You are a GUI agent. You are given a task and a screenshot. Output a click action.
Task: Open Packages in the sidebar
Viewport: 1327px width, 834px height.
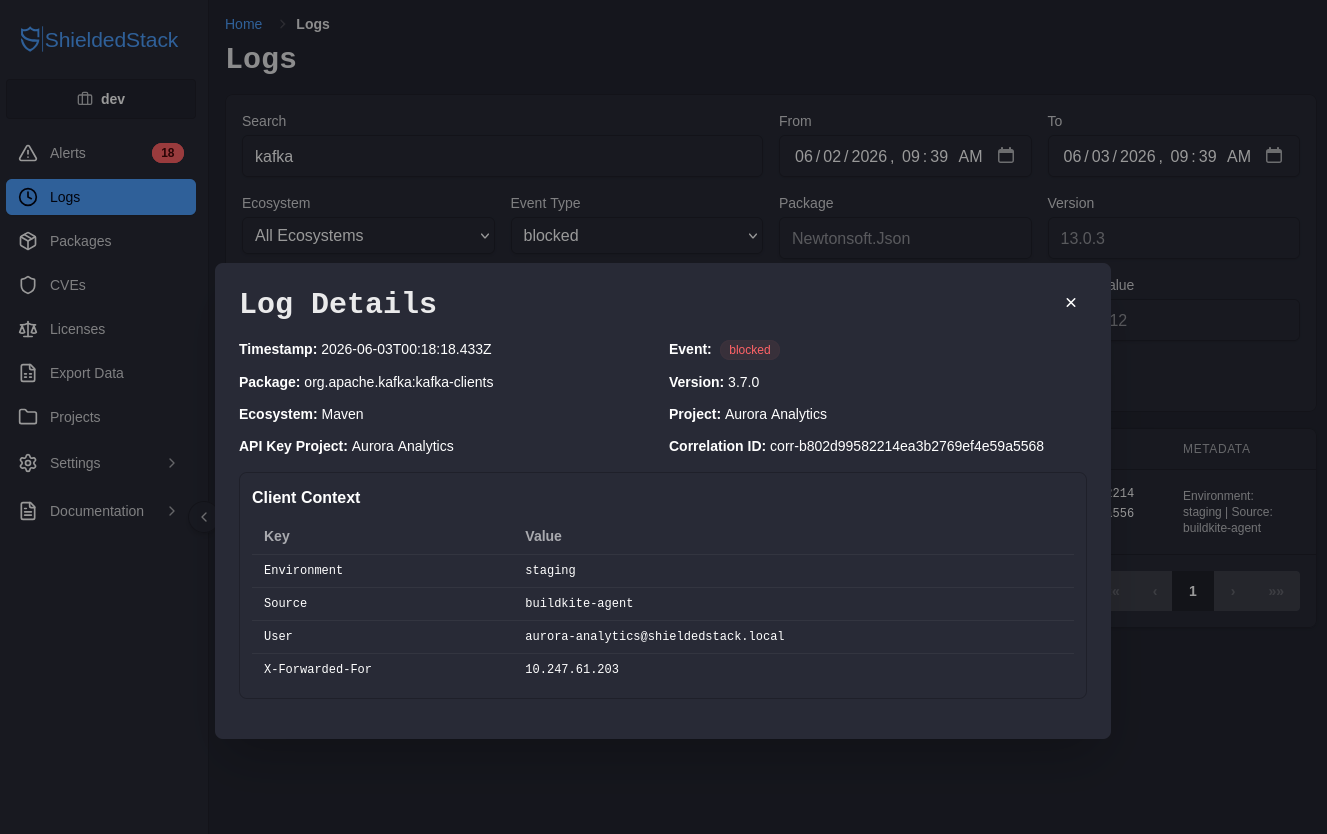point(101,241)
